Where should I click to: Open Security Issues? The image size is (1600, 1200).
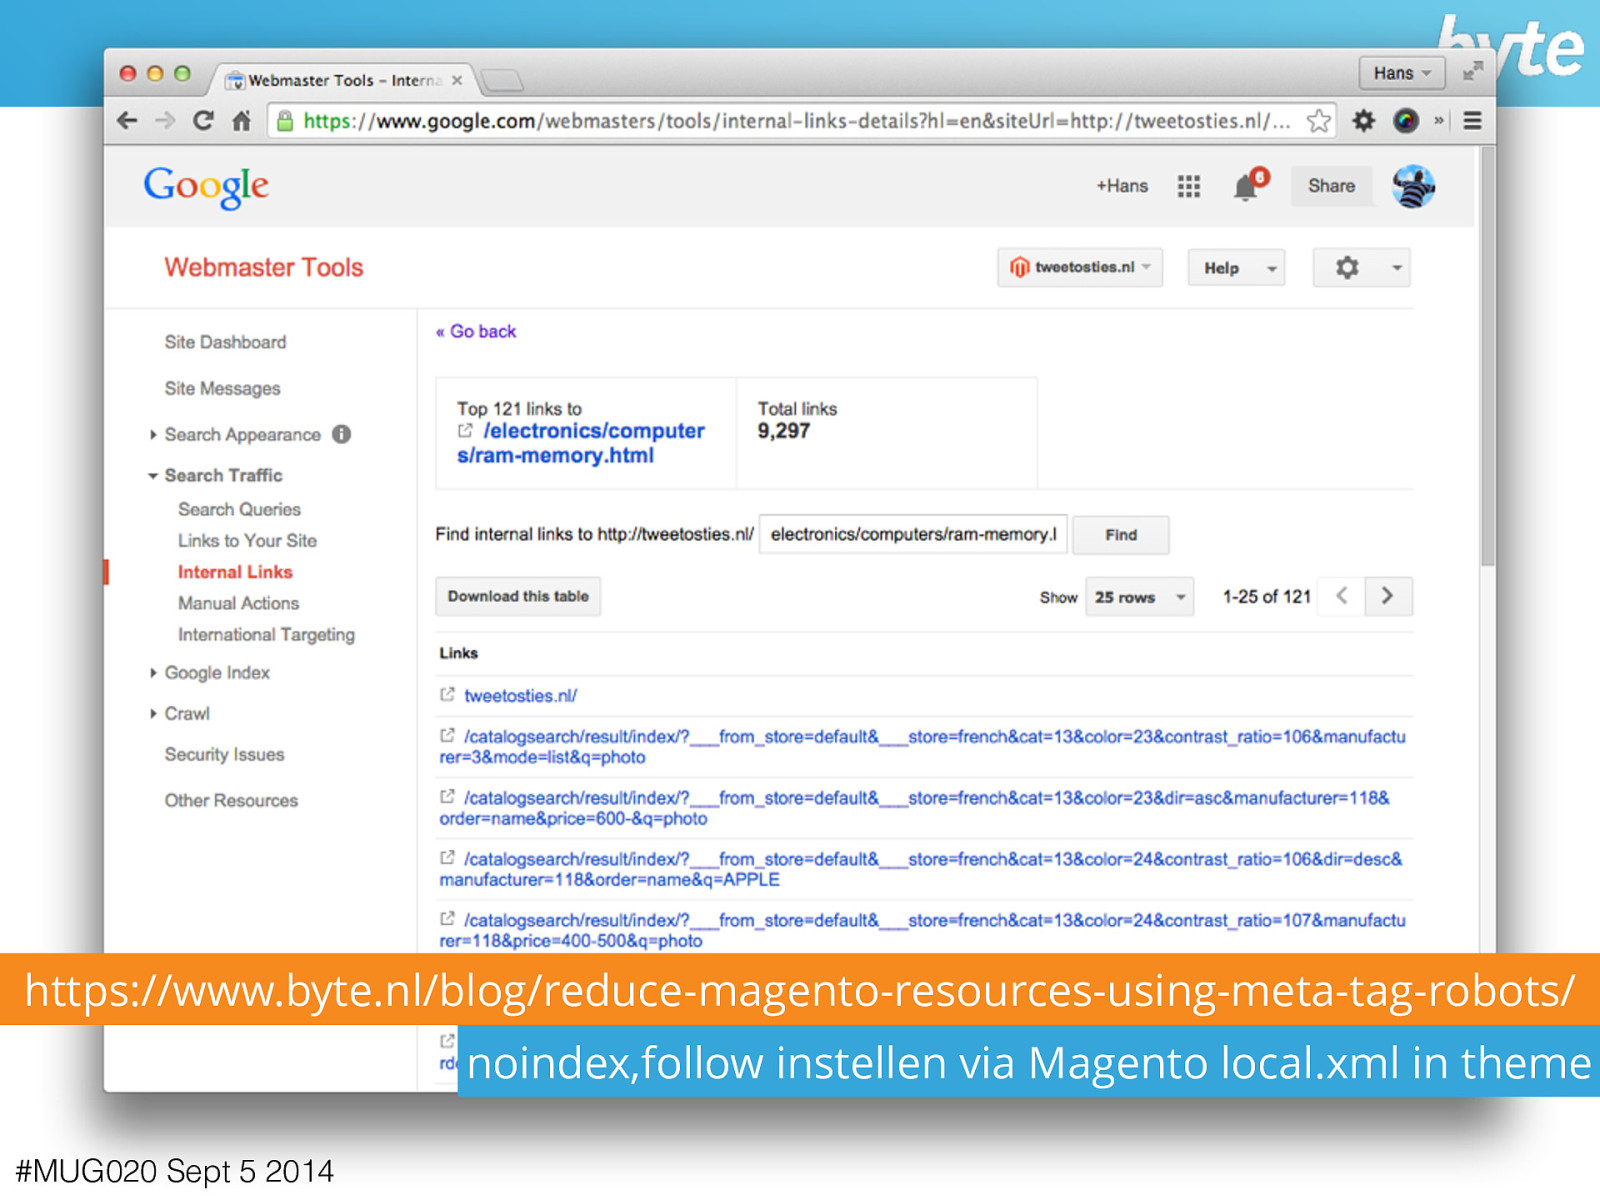pos(224,754)
